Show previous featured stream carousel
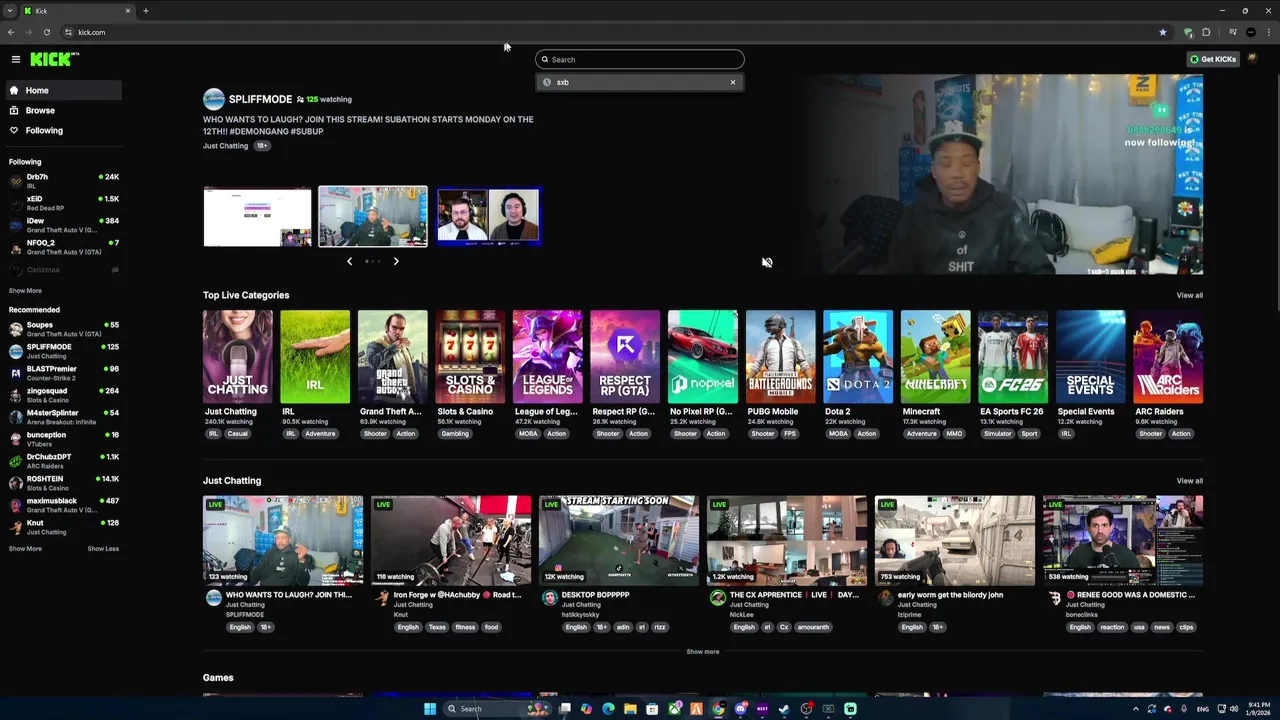 pos(349,261)
